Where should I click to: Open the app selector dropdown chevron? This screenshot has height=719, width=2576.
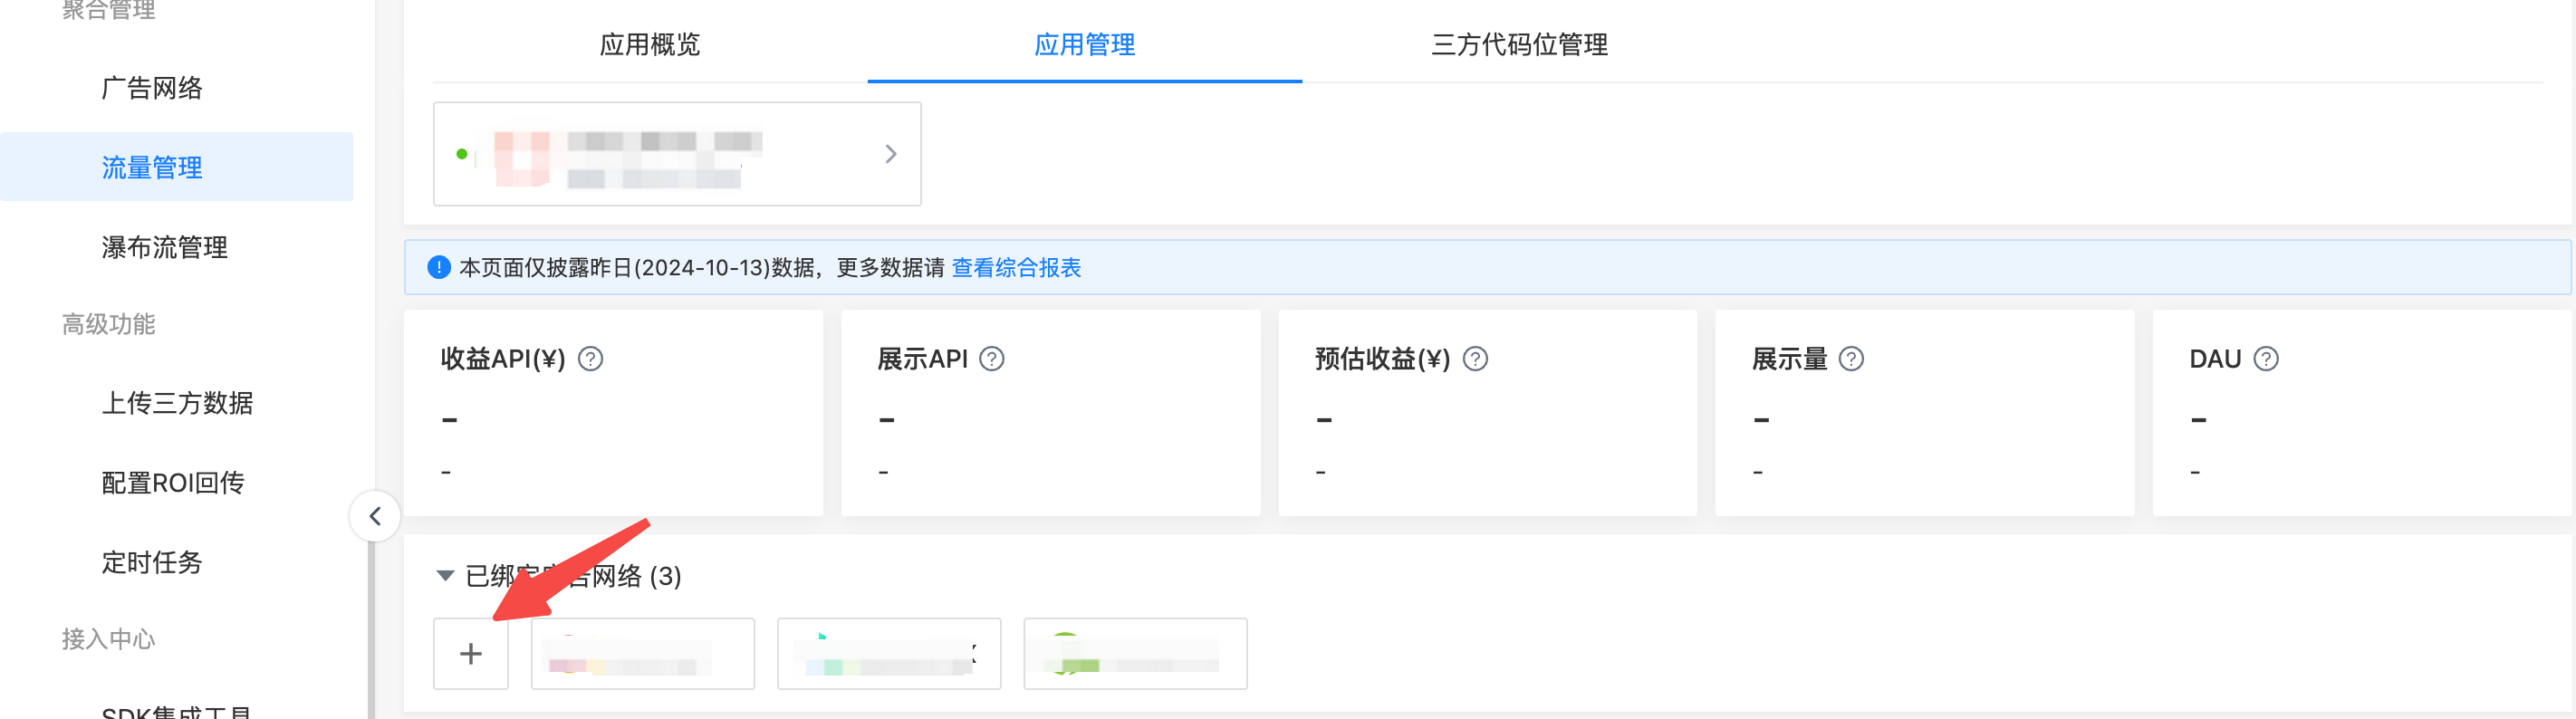(890, 154)
